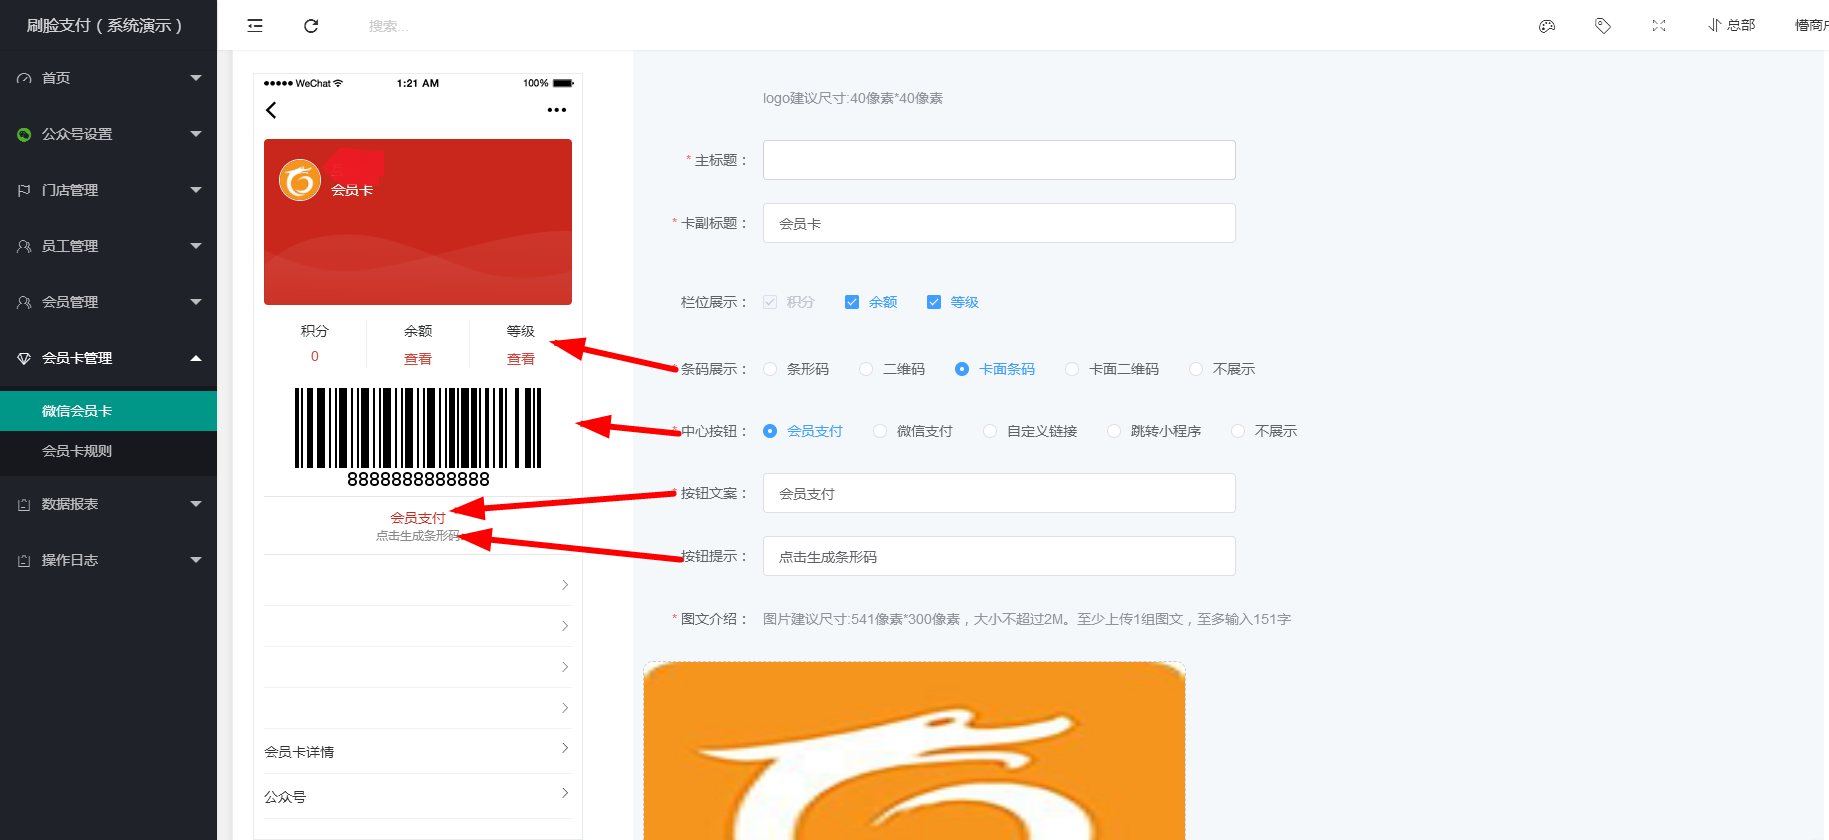The image size is (1829, 840).
Task: Click the refresh icon in the top bar
Action: click(x=311, y=26)
